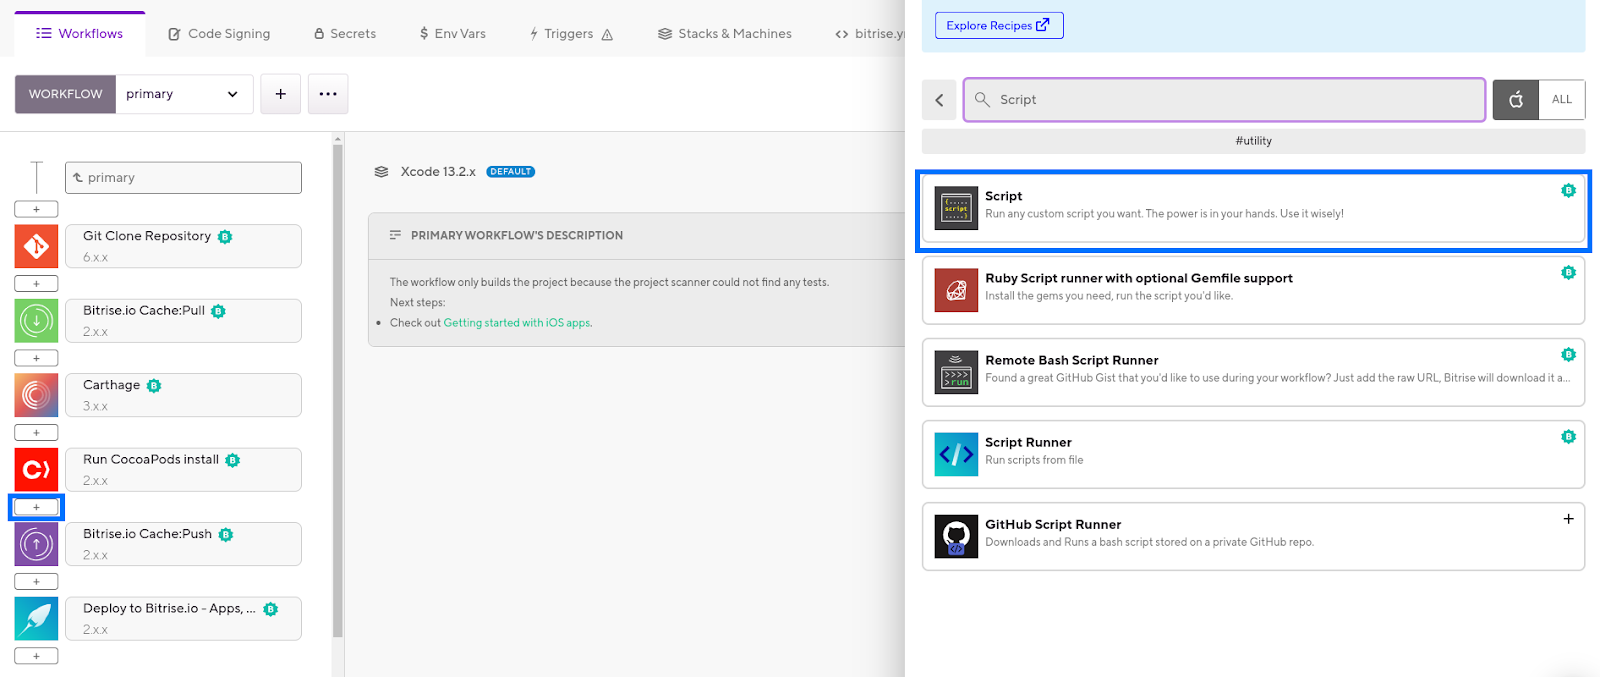Select the Remote Bash Script Runner step
Viewport: 1600px width, 677px height.
(x=1253, y=372)
